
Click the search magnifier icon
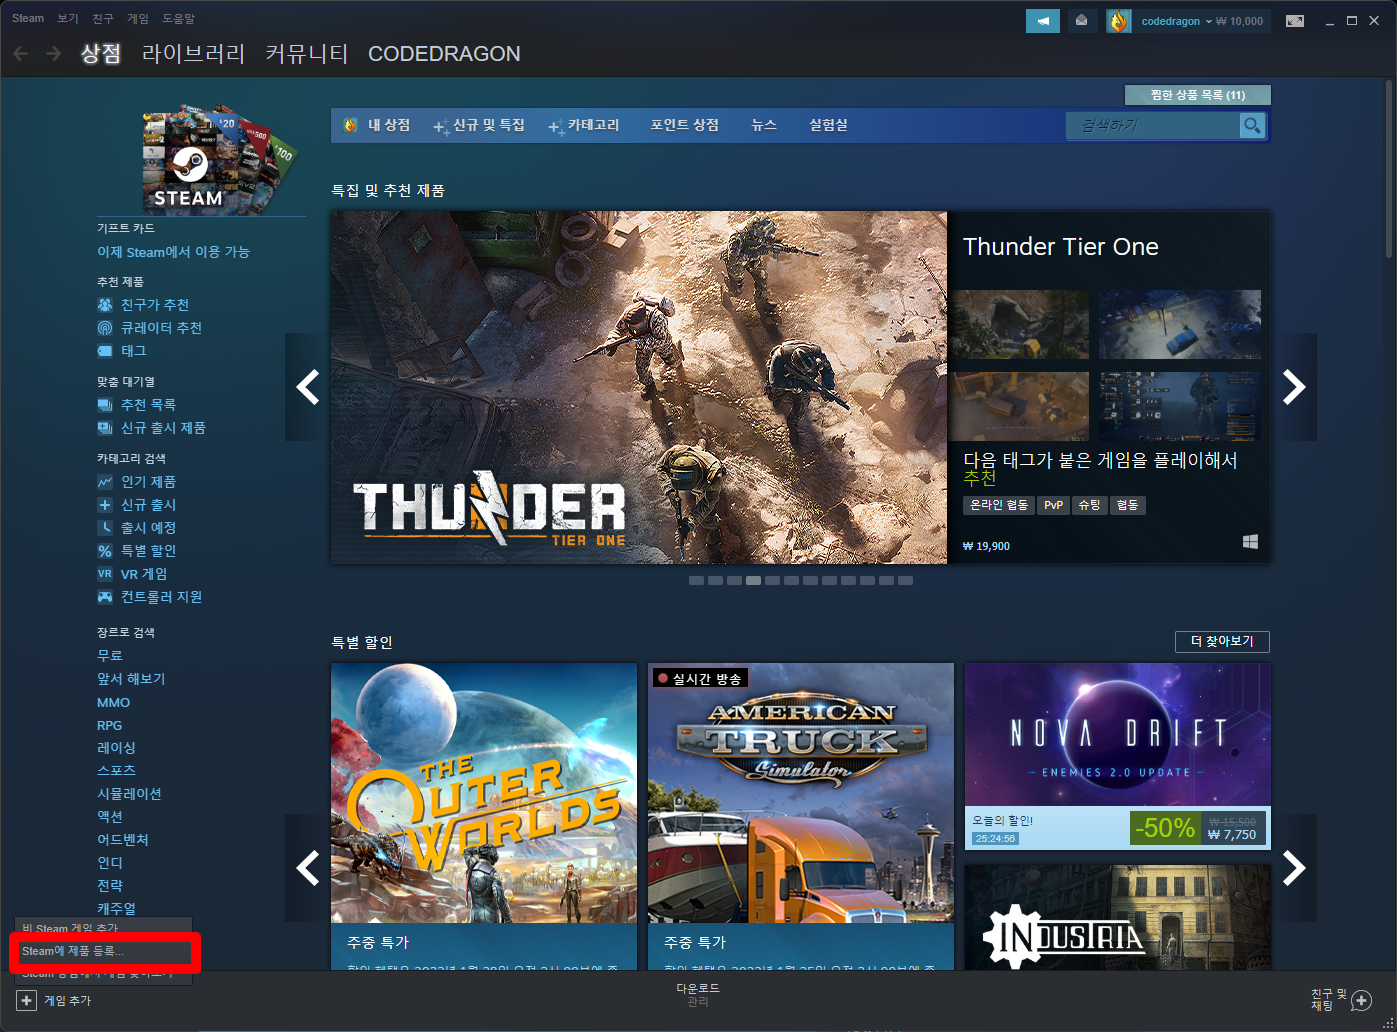point(1252,125)
